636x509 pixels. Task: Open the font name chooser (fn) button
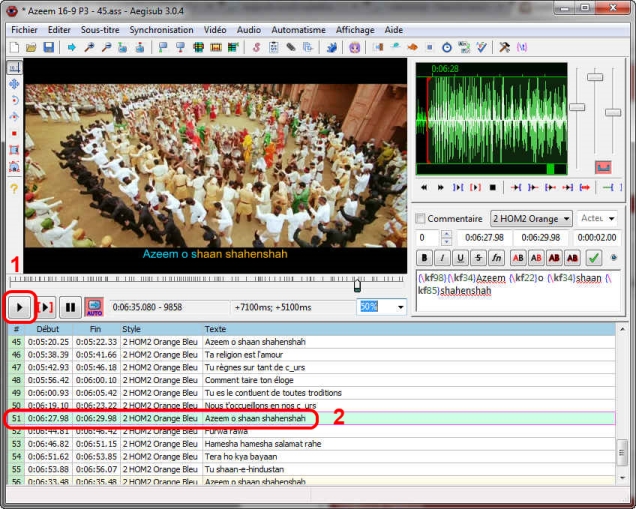tap(497, 257)
